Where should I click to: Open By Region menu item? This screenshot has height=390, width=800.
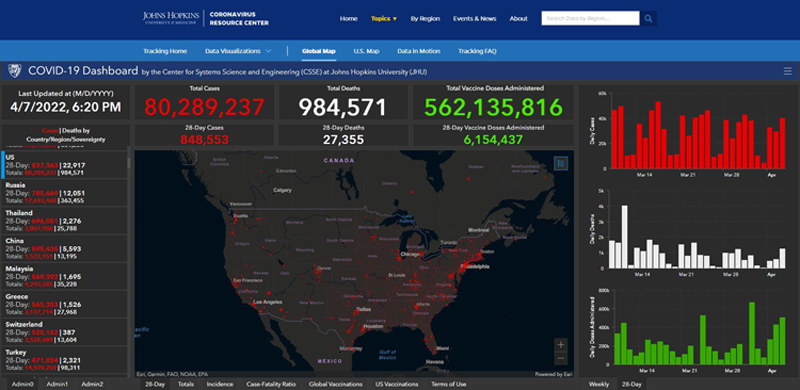click(x=425, y=18)
